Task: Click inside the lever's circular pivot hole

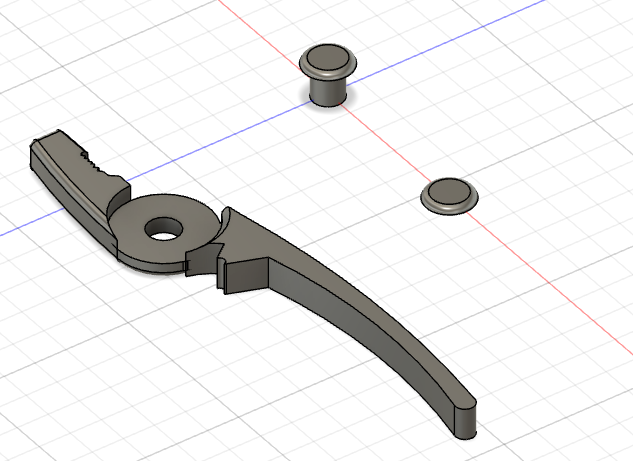Action: point(162,231)
